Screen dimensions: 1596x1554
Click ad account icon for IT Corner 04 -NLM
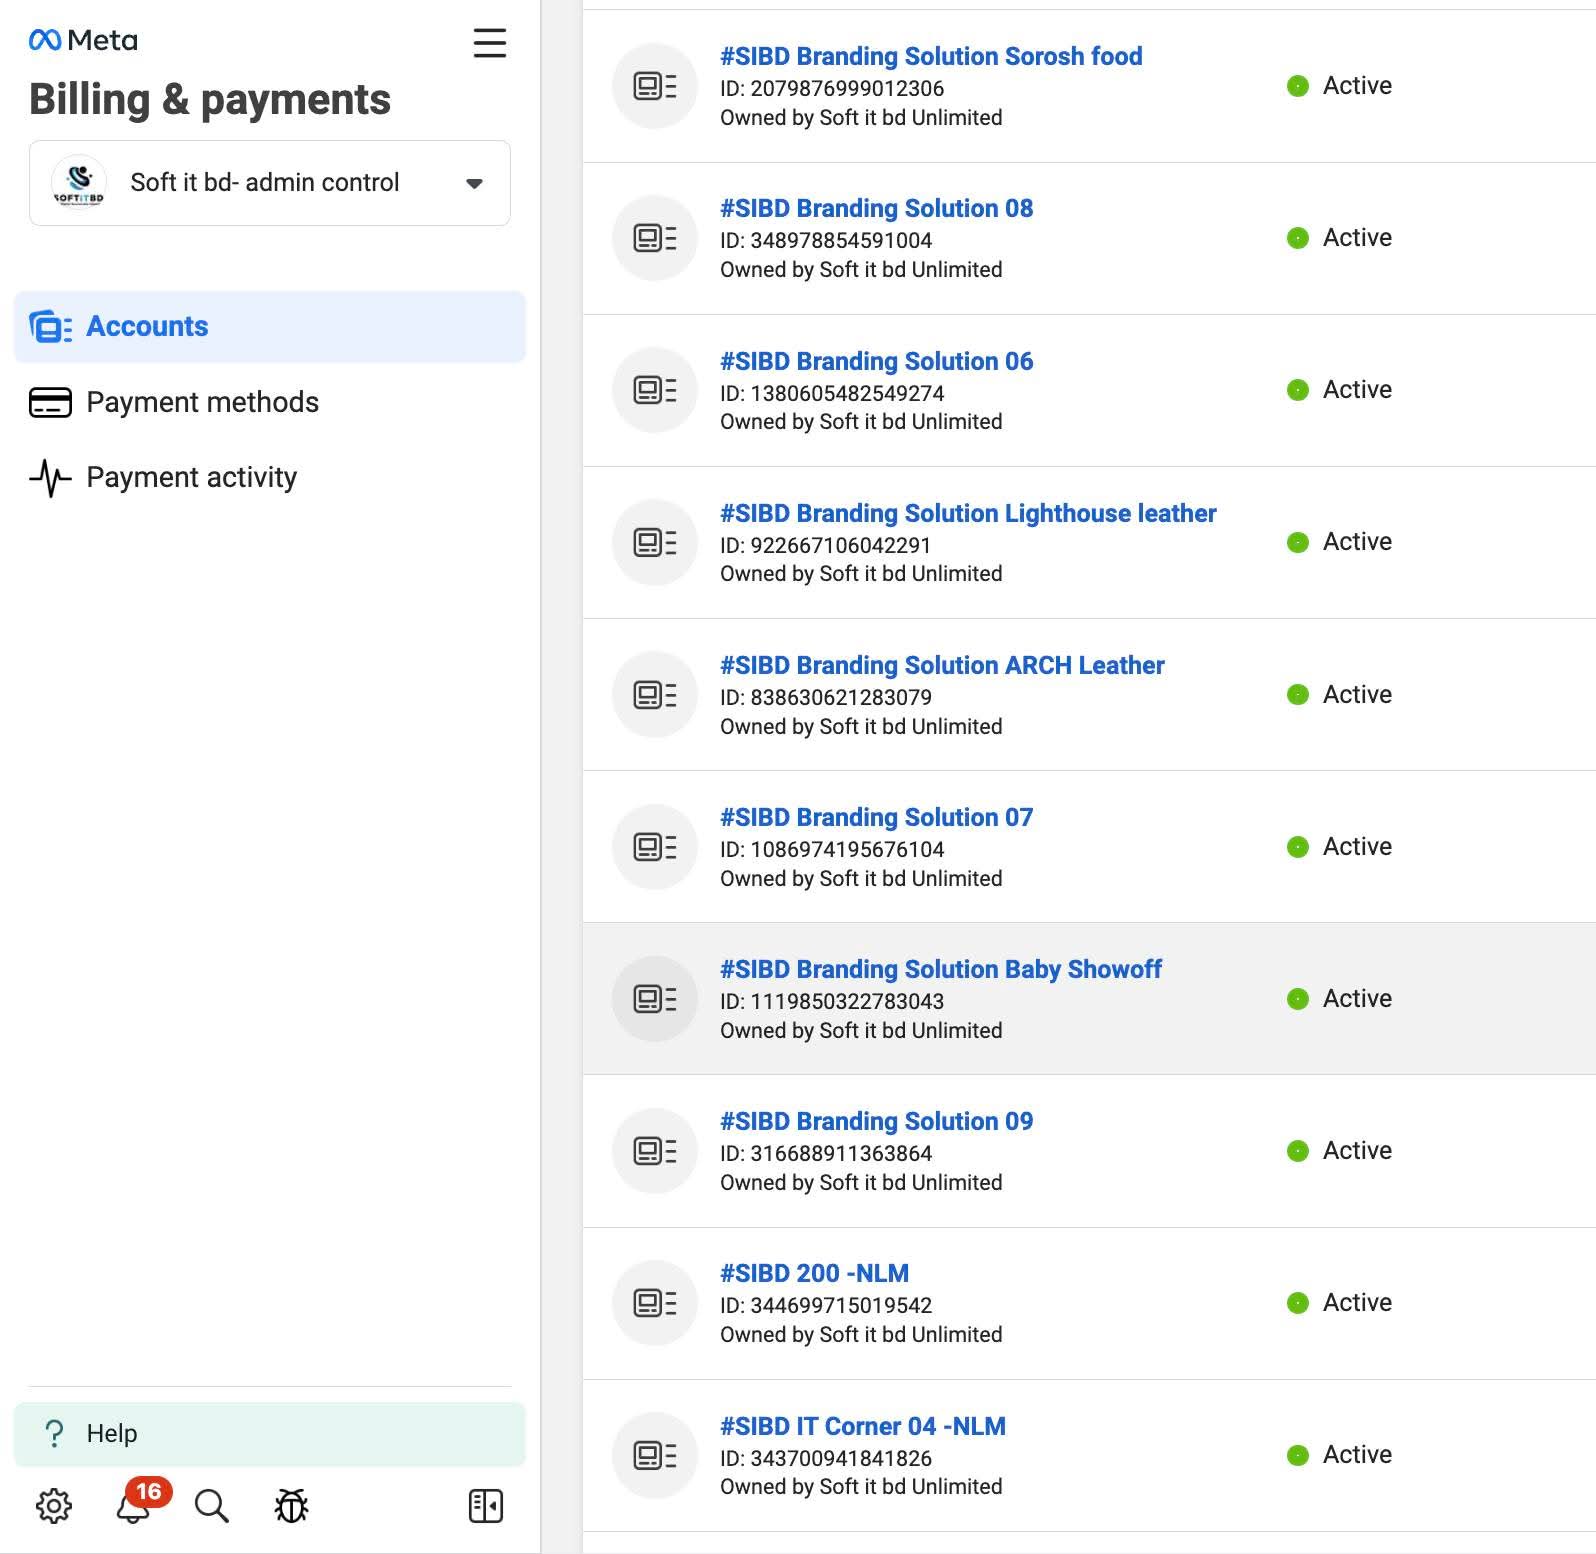[655, 1454]
